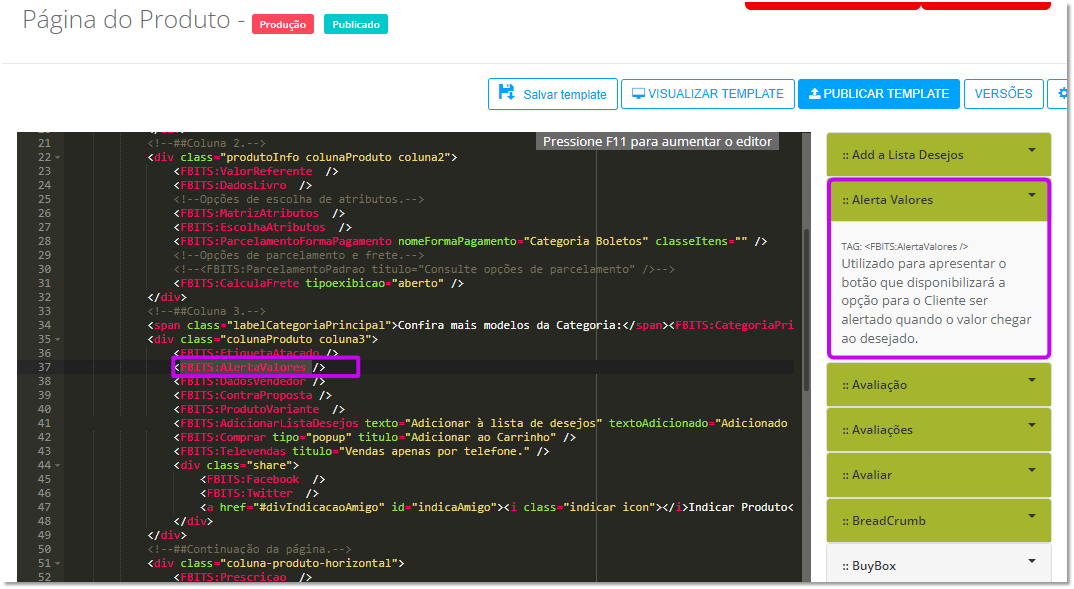Click the FBITS:DadosLivro tag in the code
Image resolution: width=1074 pixels, height=589 pixels.
coord(234,186)
